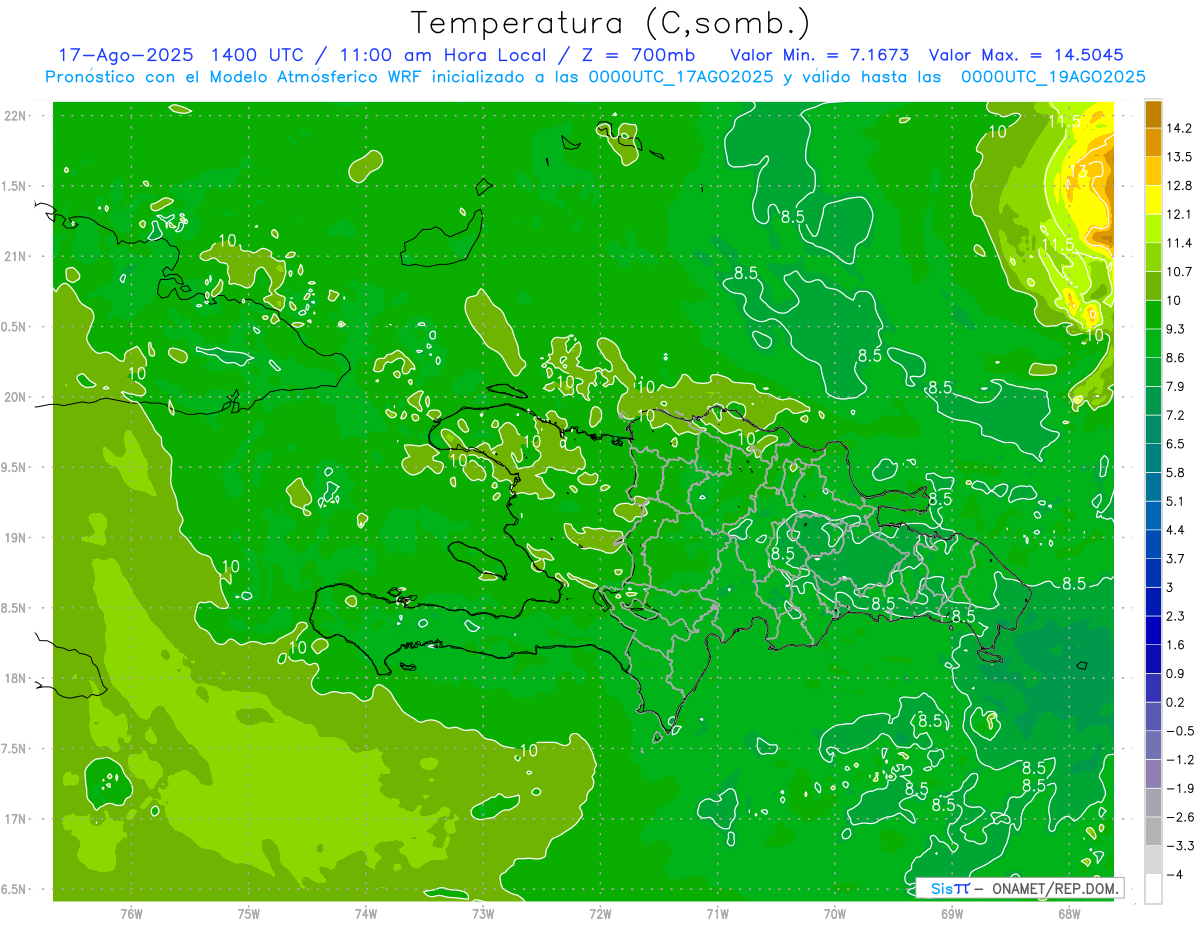Click the purple swatch between -1.2 and -1.9

(1153, 774)
